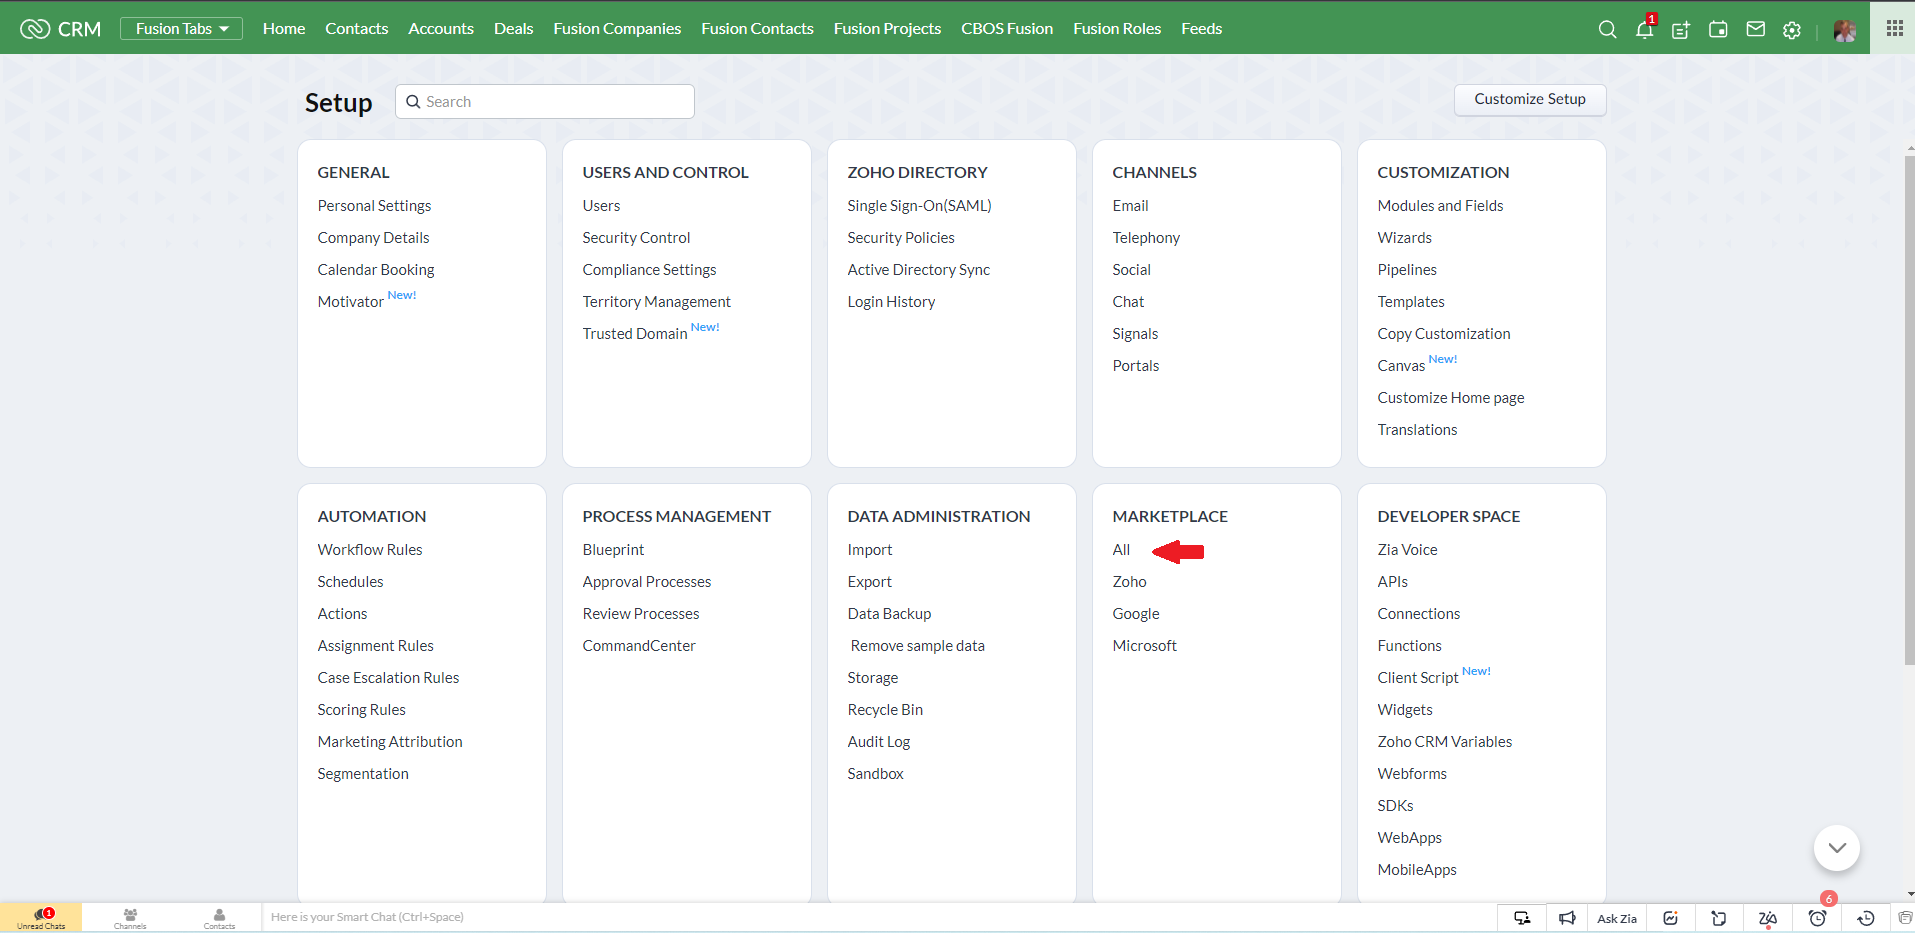Open Company Details link
1915x933 pixels.
click(373, 238)
